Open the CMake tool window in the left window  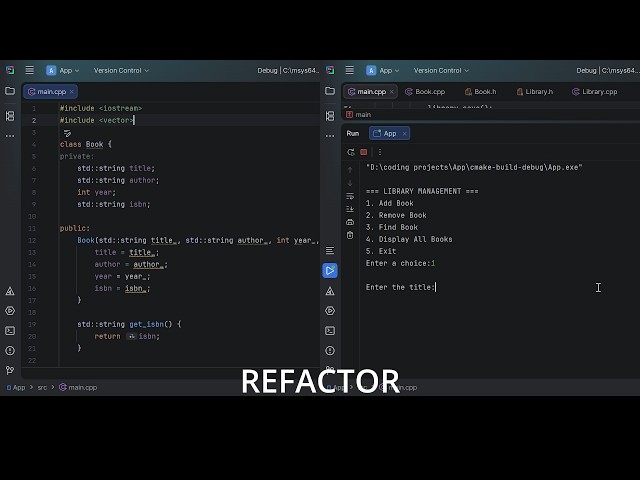10,291
